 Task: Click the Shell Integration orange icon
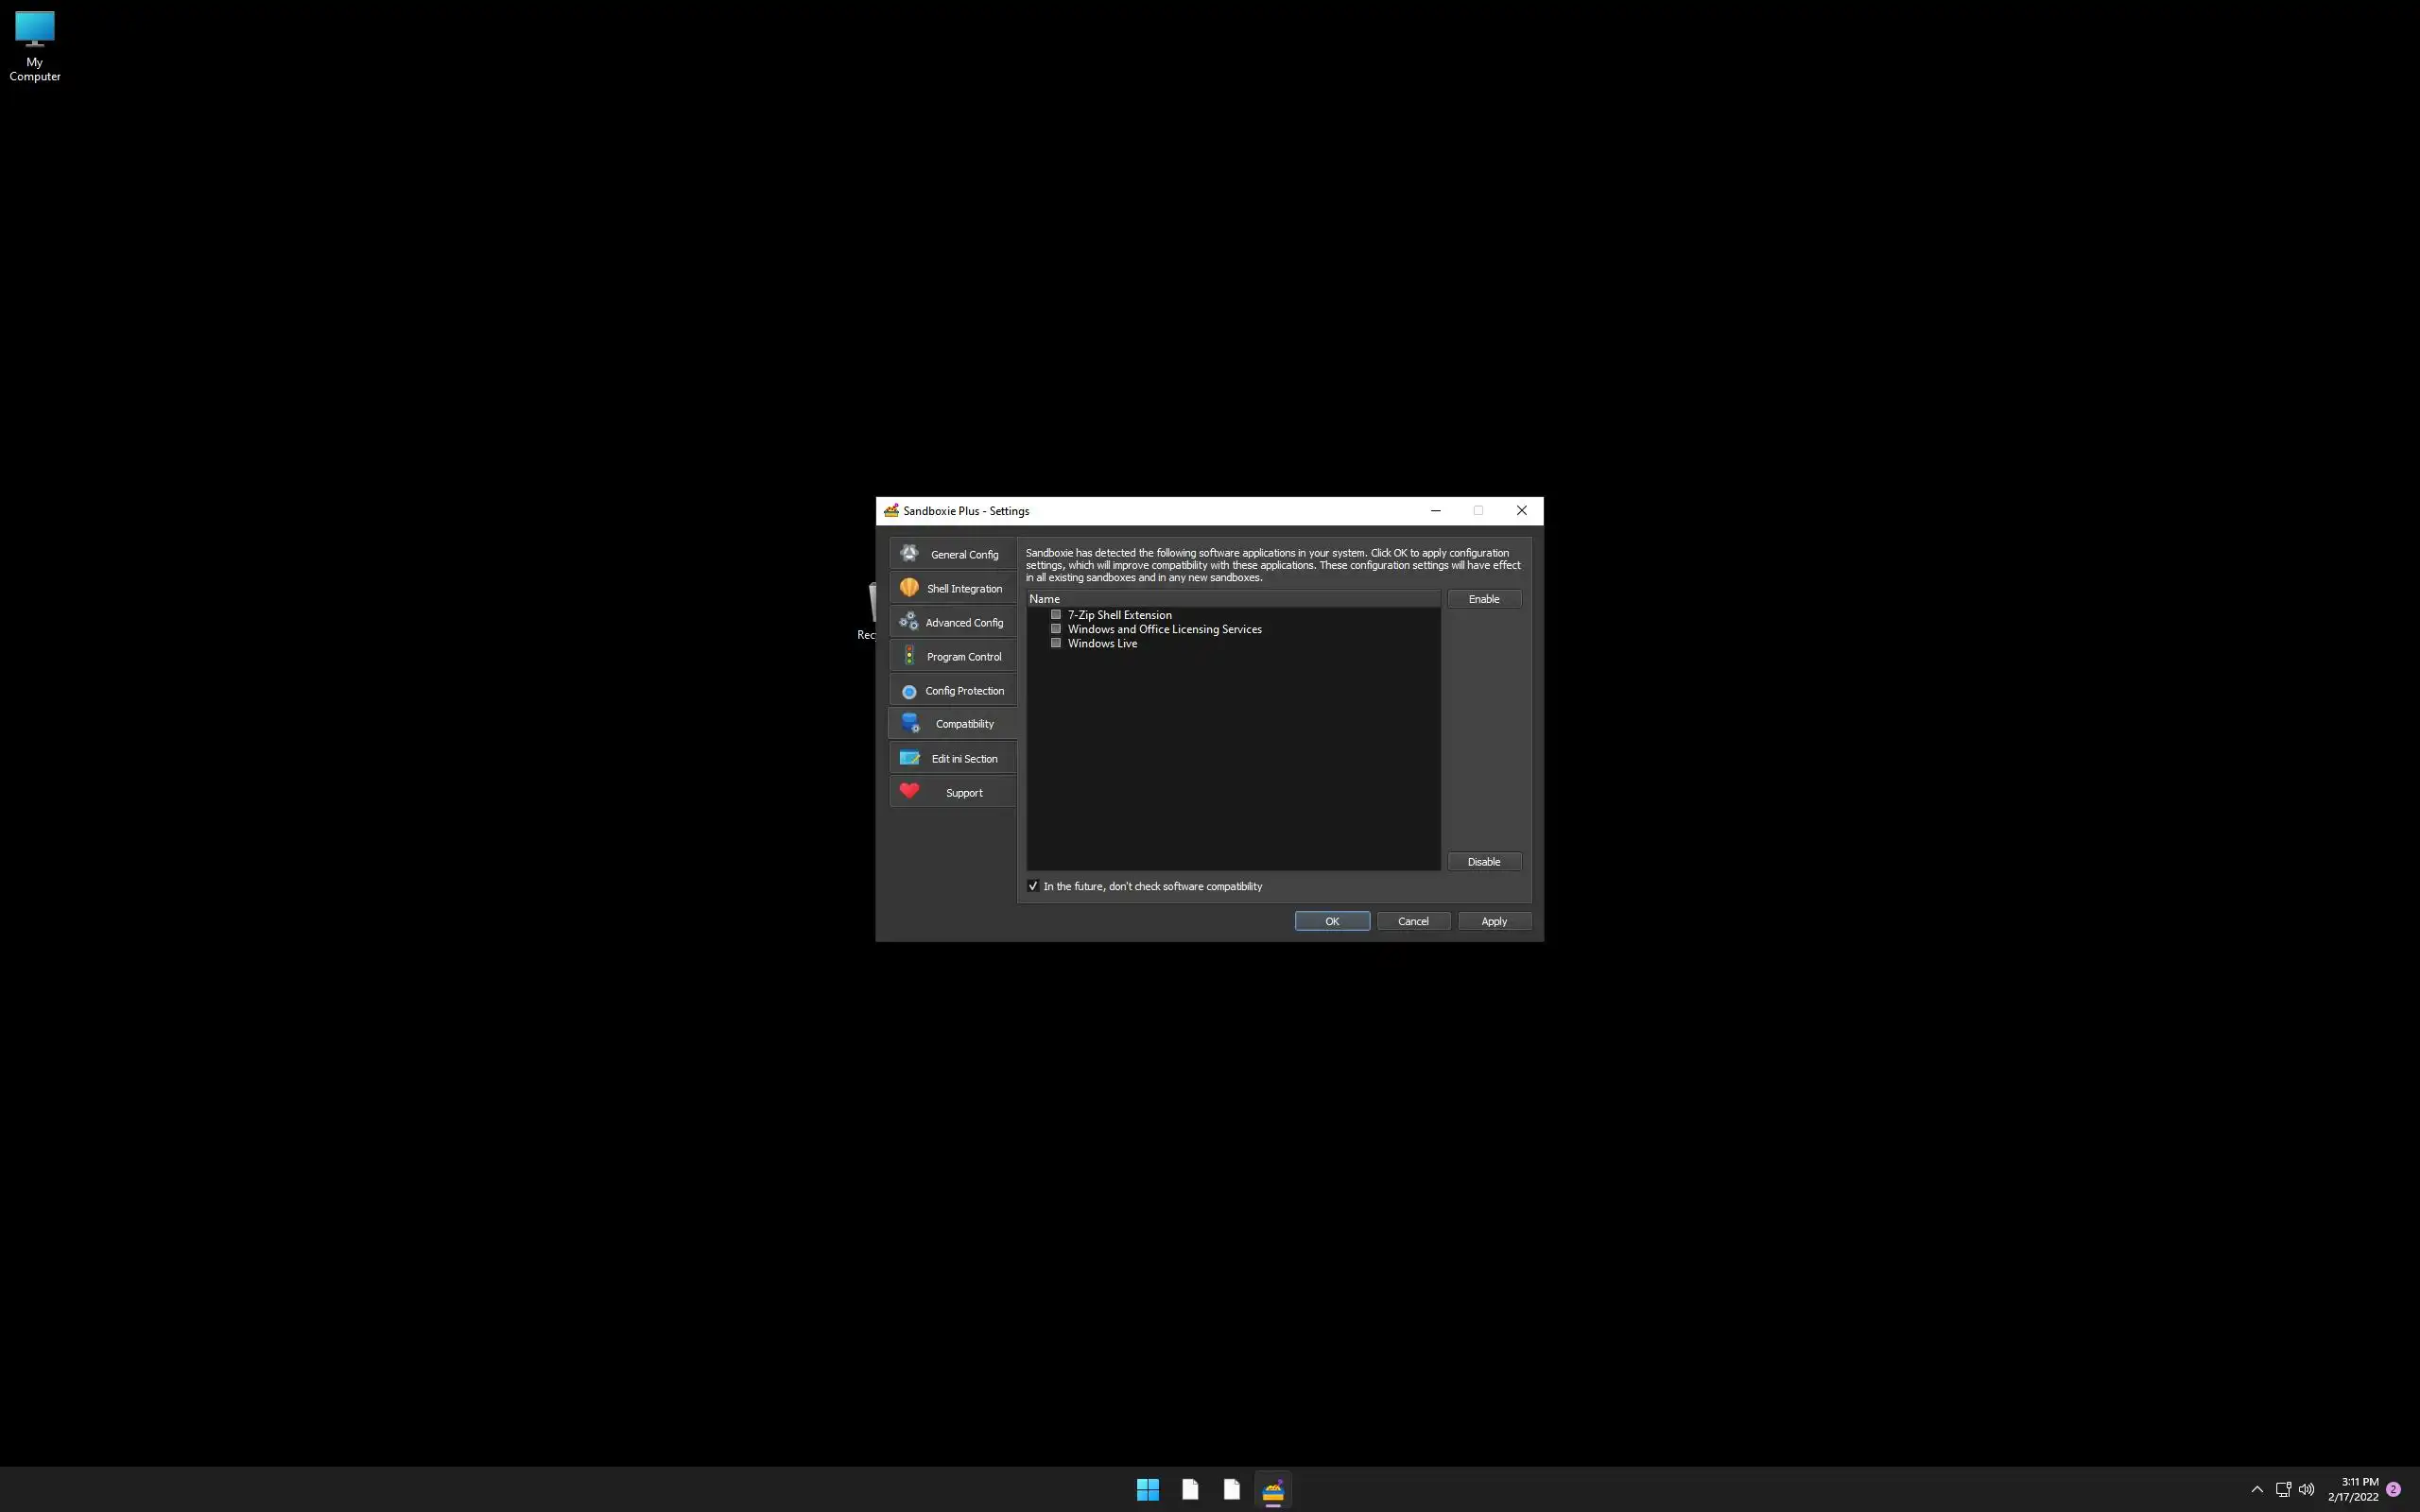909,588
